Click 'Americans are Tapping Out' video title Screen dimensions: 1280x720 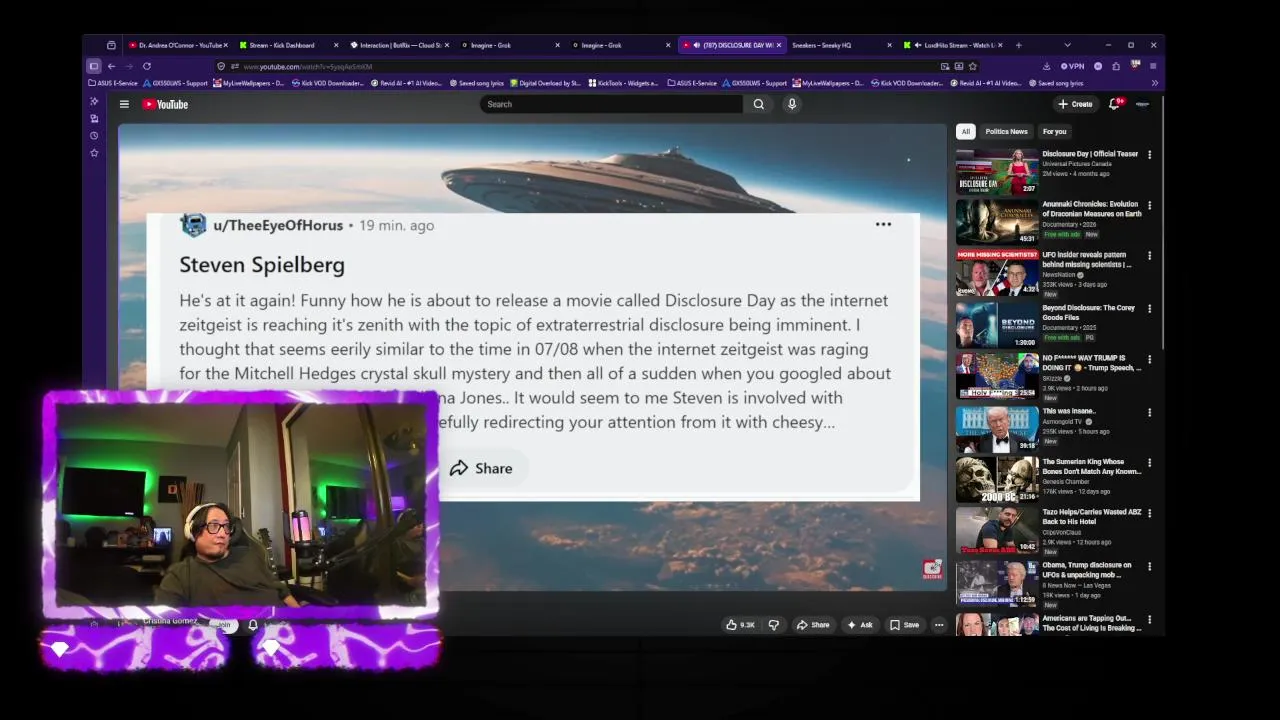pos(1091,623)
